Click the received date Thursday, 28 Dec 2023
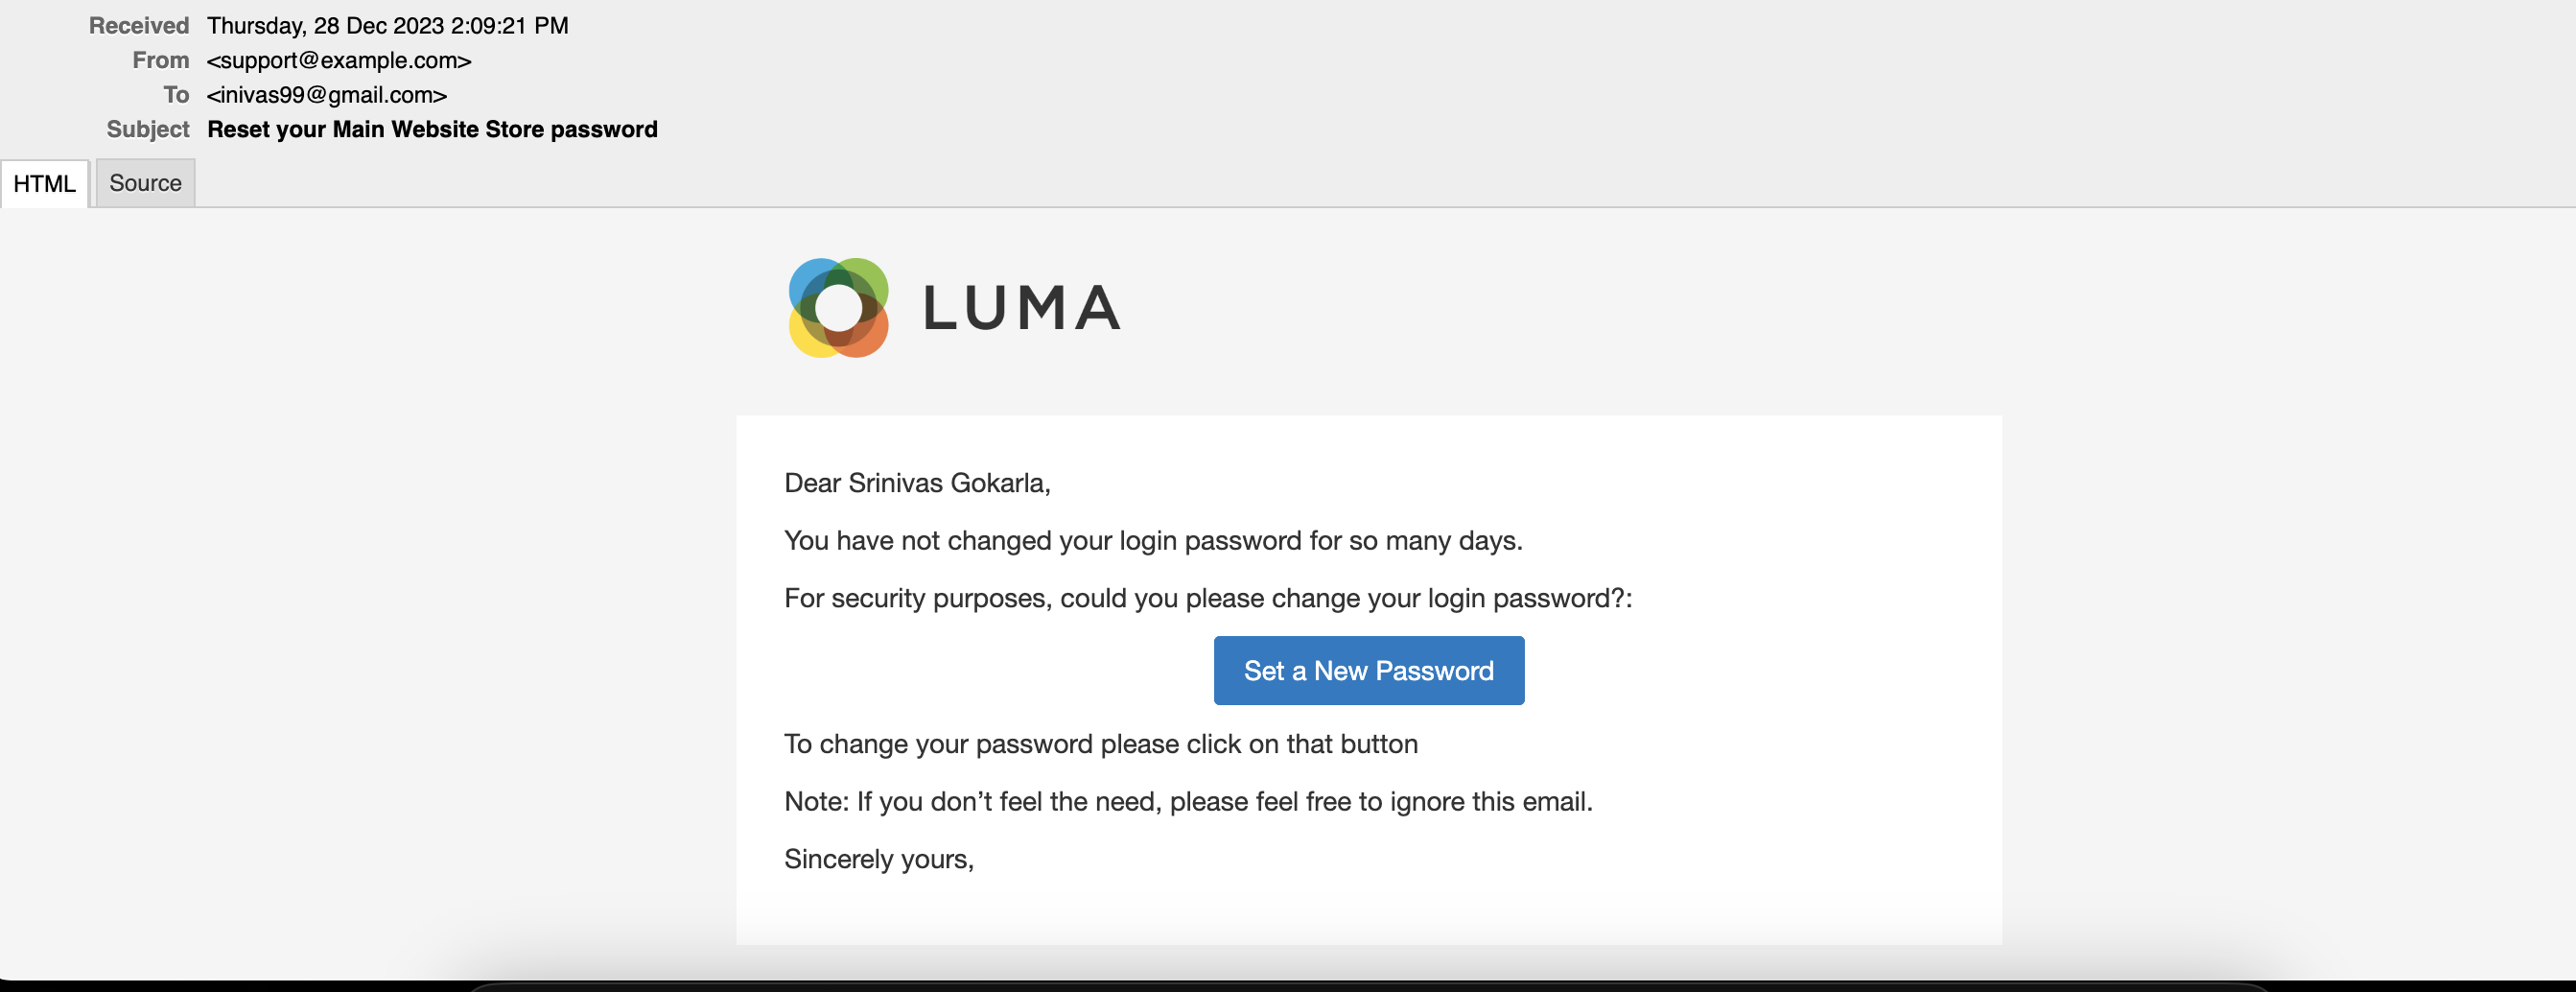Screen dimensions: 2576x992 (x=387, y=26)
